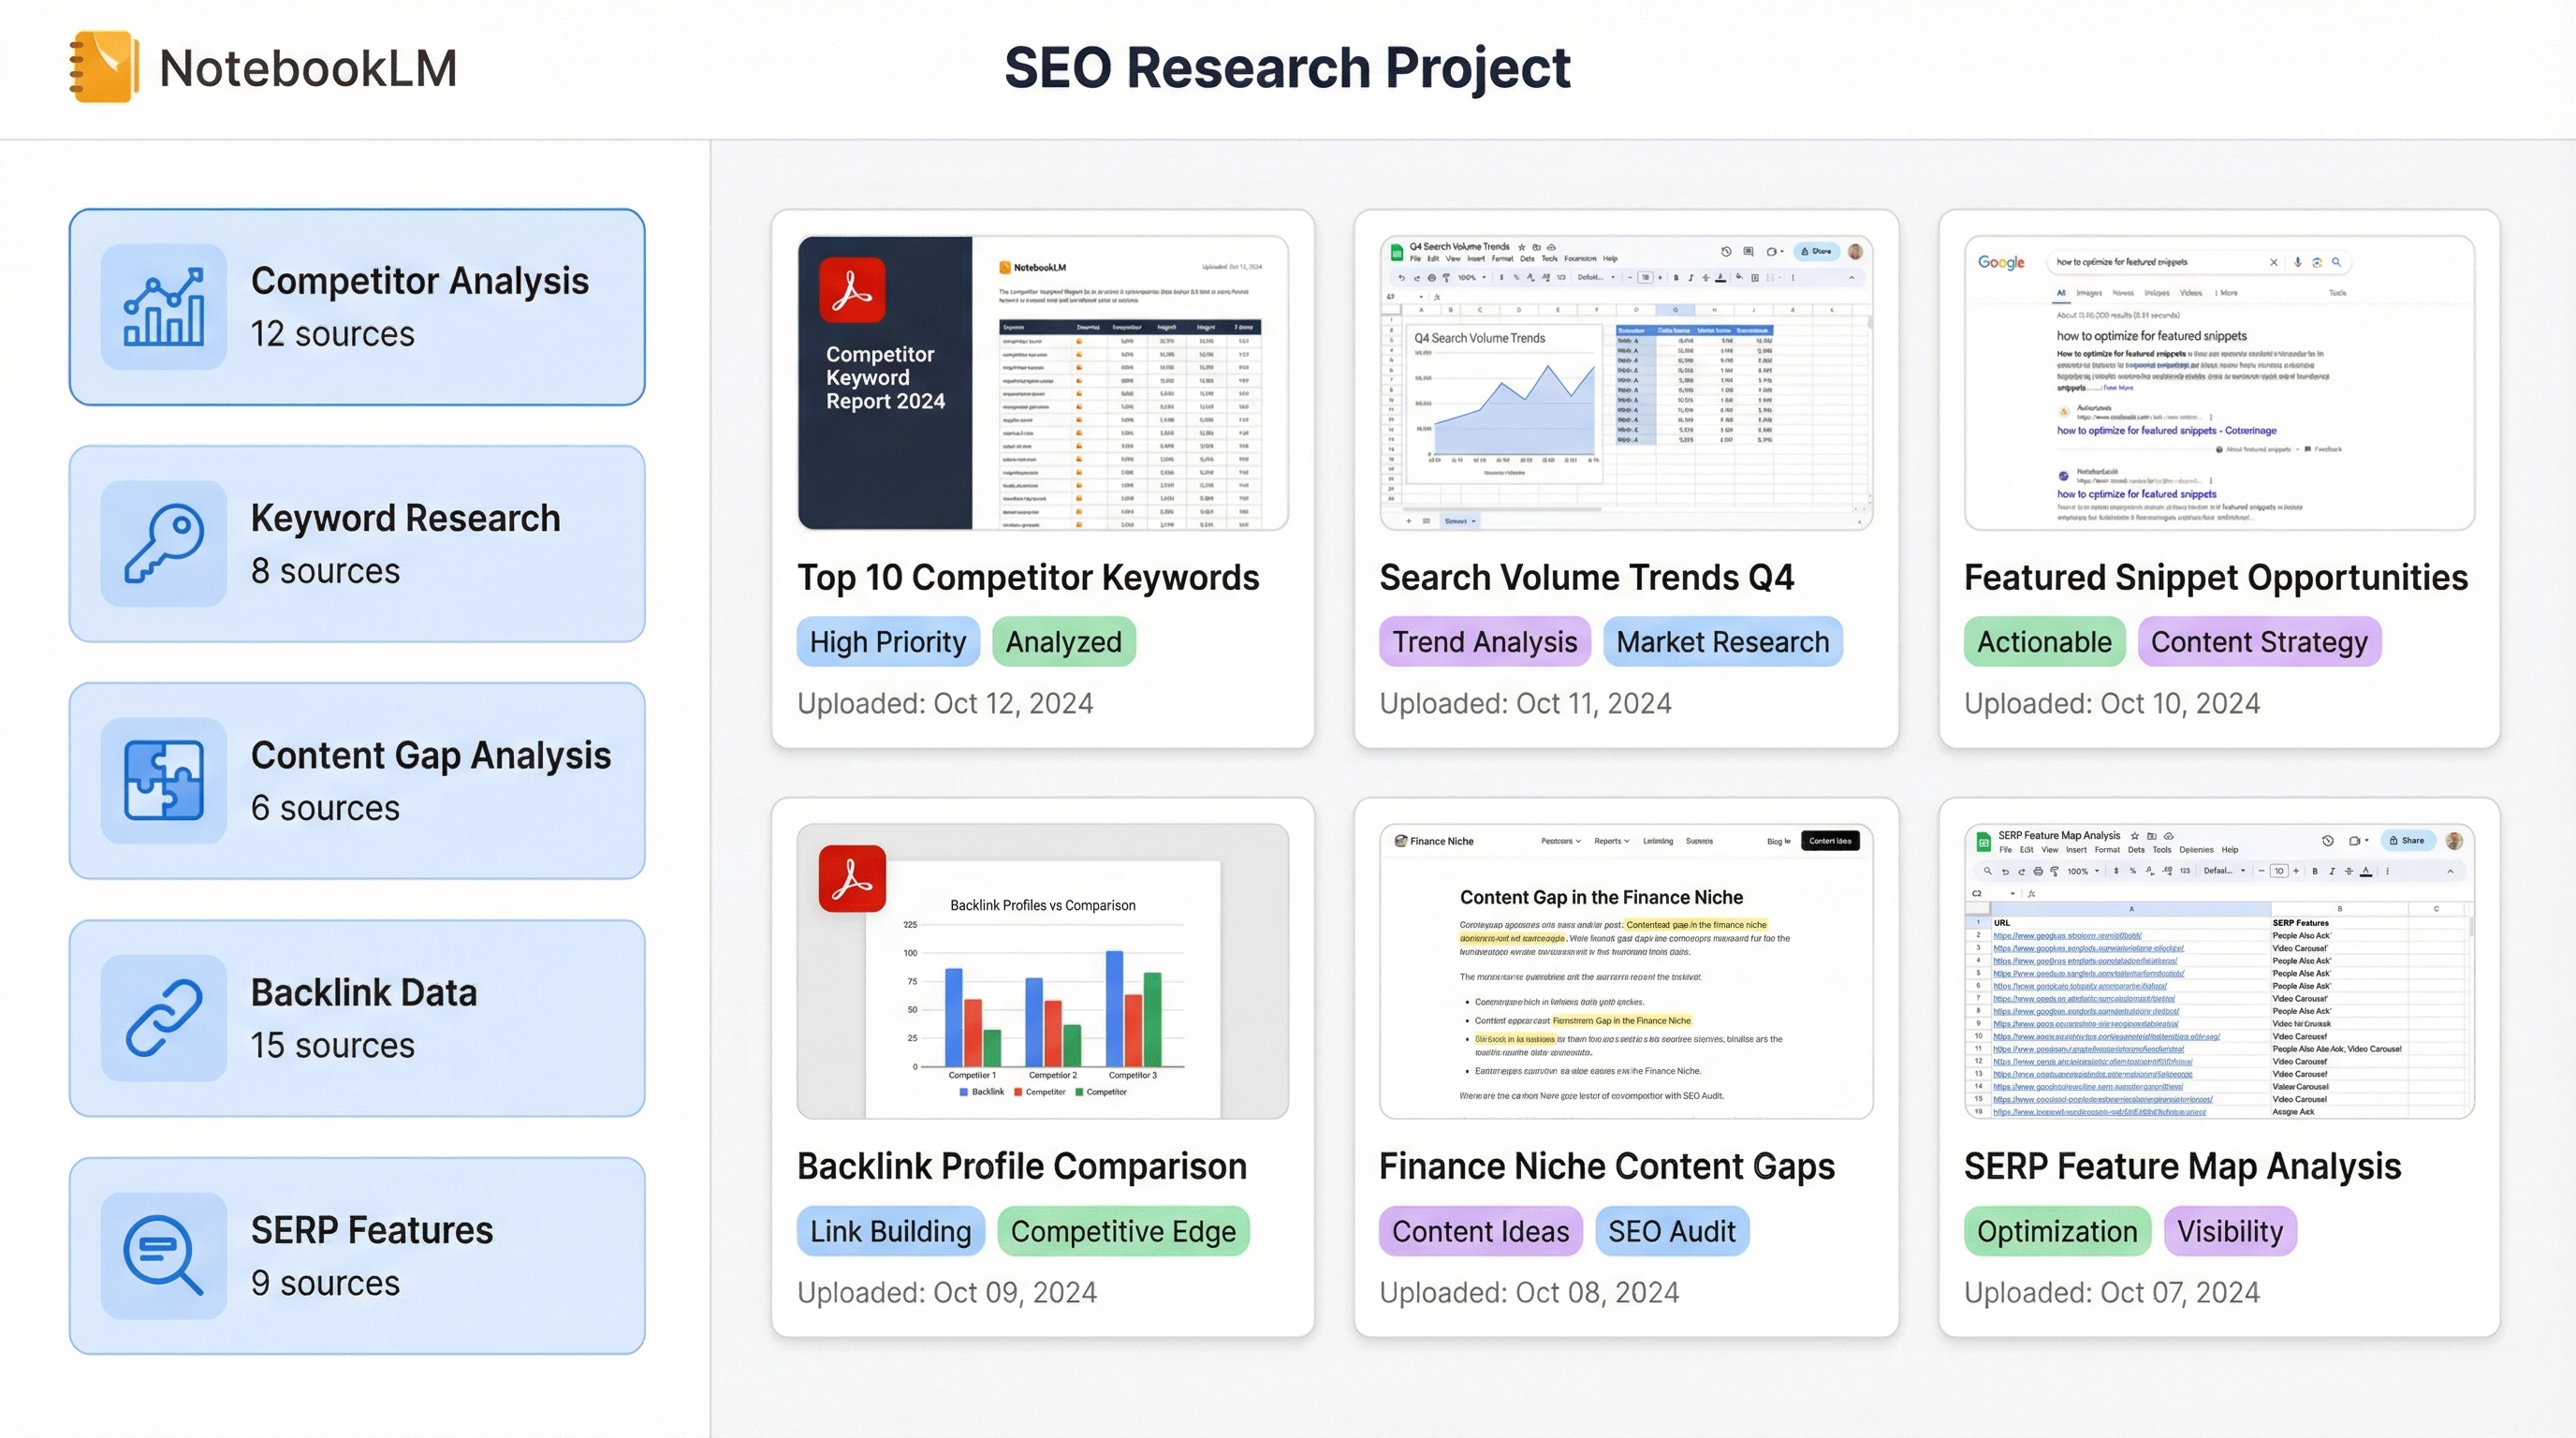The height and width of the screenshot is (1438, 2576).
Task: Select the SEO Audit tag
Action: click(1672, 1231)
